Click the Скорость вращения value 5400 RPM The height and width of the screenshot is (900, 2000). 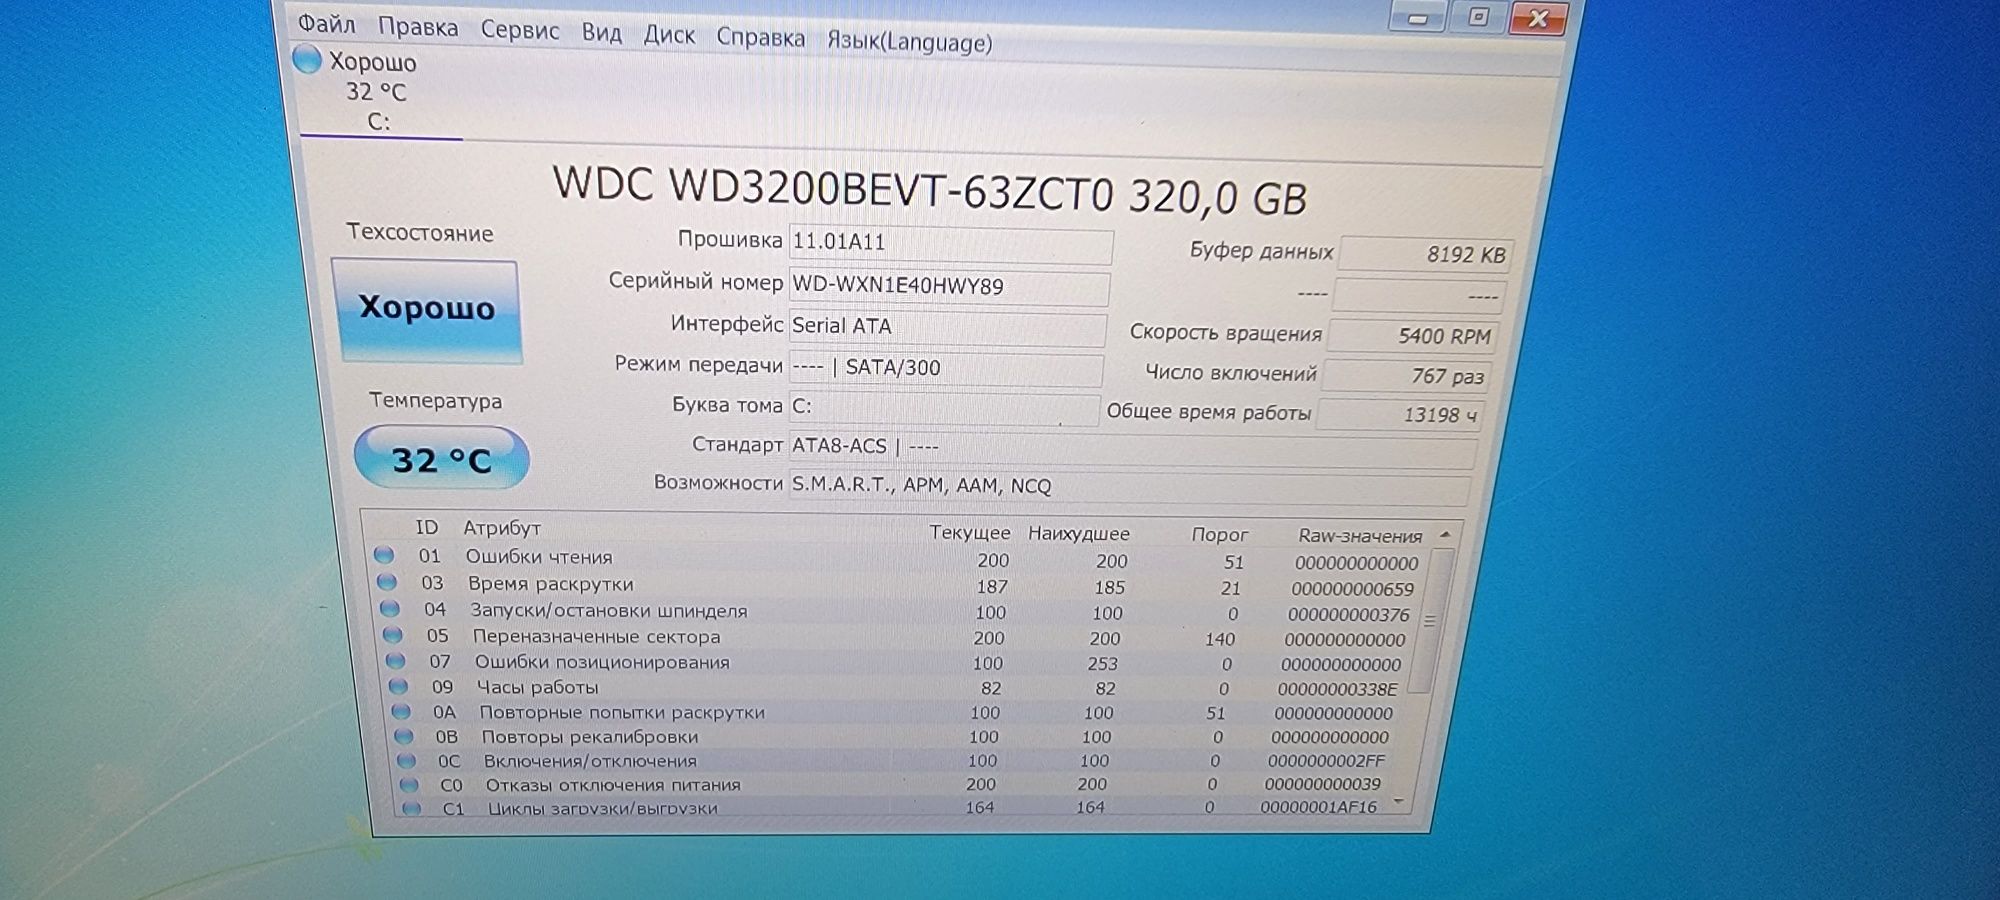click(x=1412, y=337)
